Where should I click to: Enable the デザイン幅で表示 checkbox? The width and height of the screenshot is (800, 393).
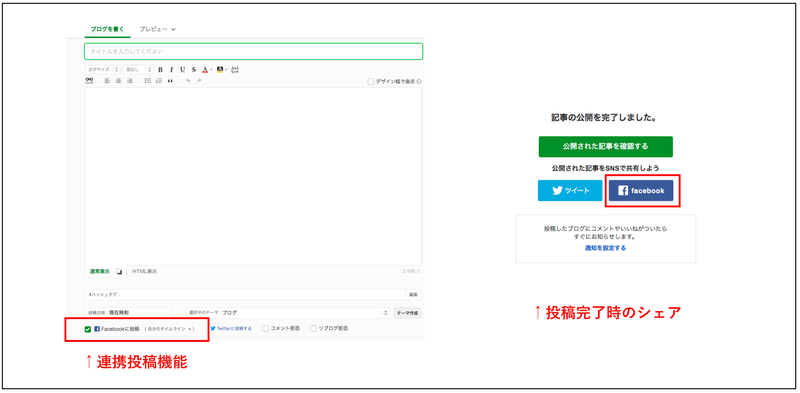371,81
